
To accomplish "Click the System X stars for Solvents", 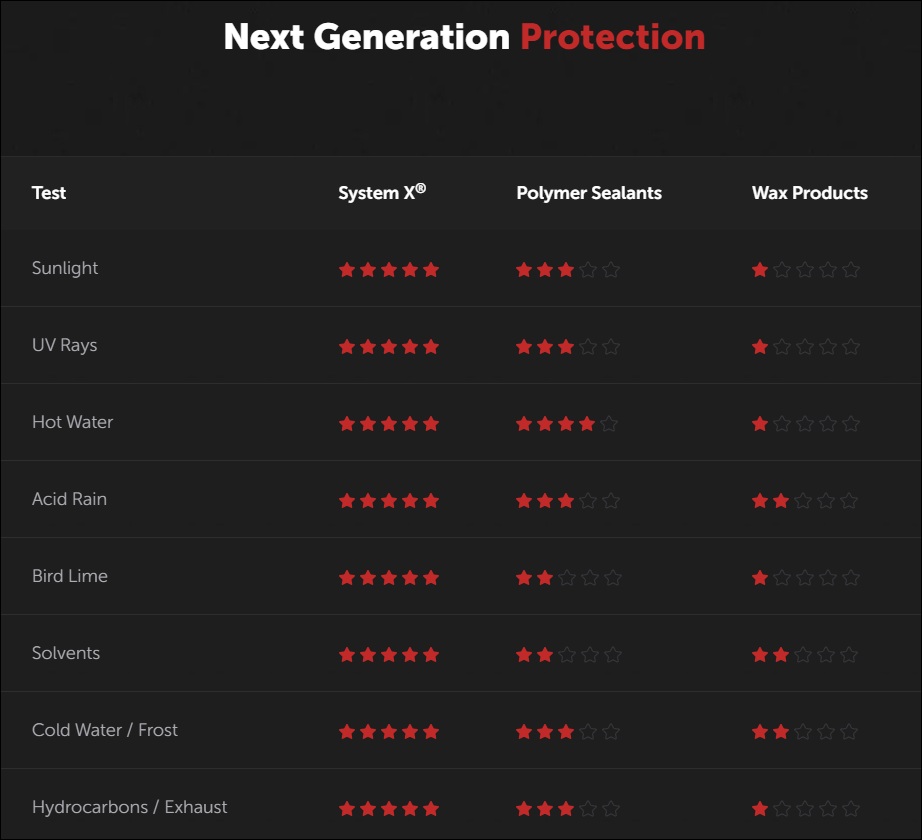I will click(389, 654).
